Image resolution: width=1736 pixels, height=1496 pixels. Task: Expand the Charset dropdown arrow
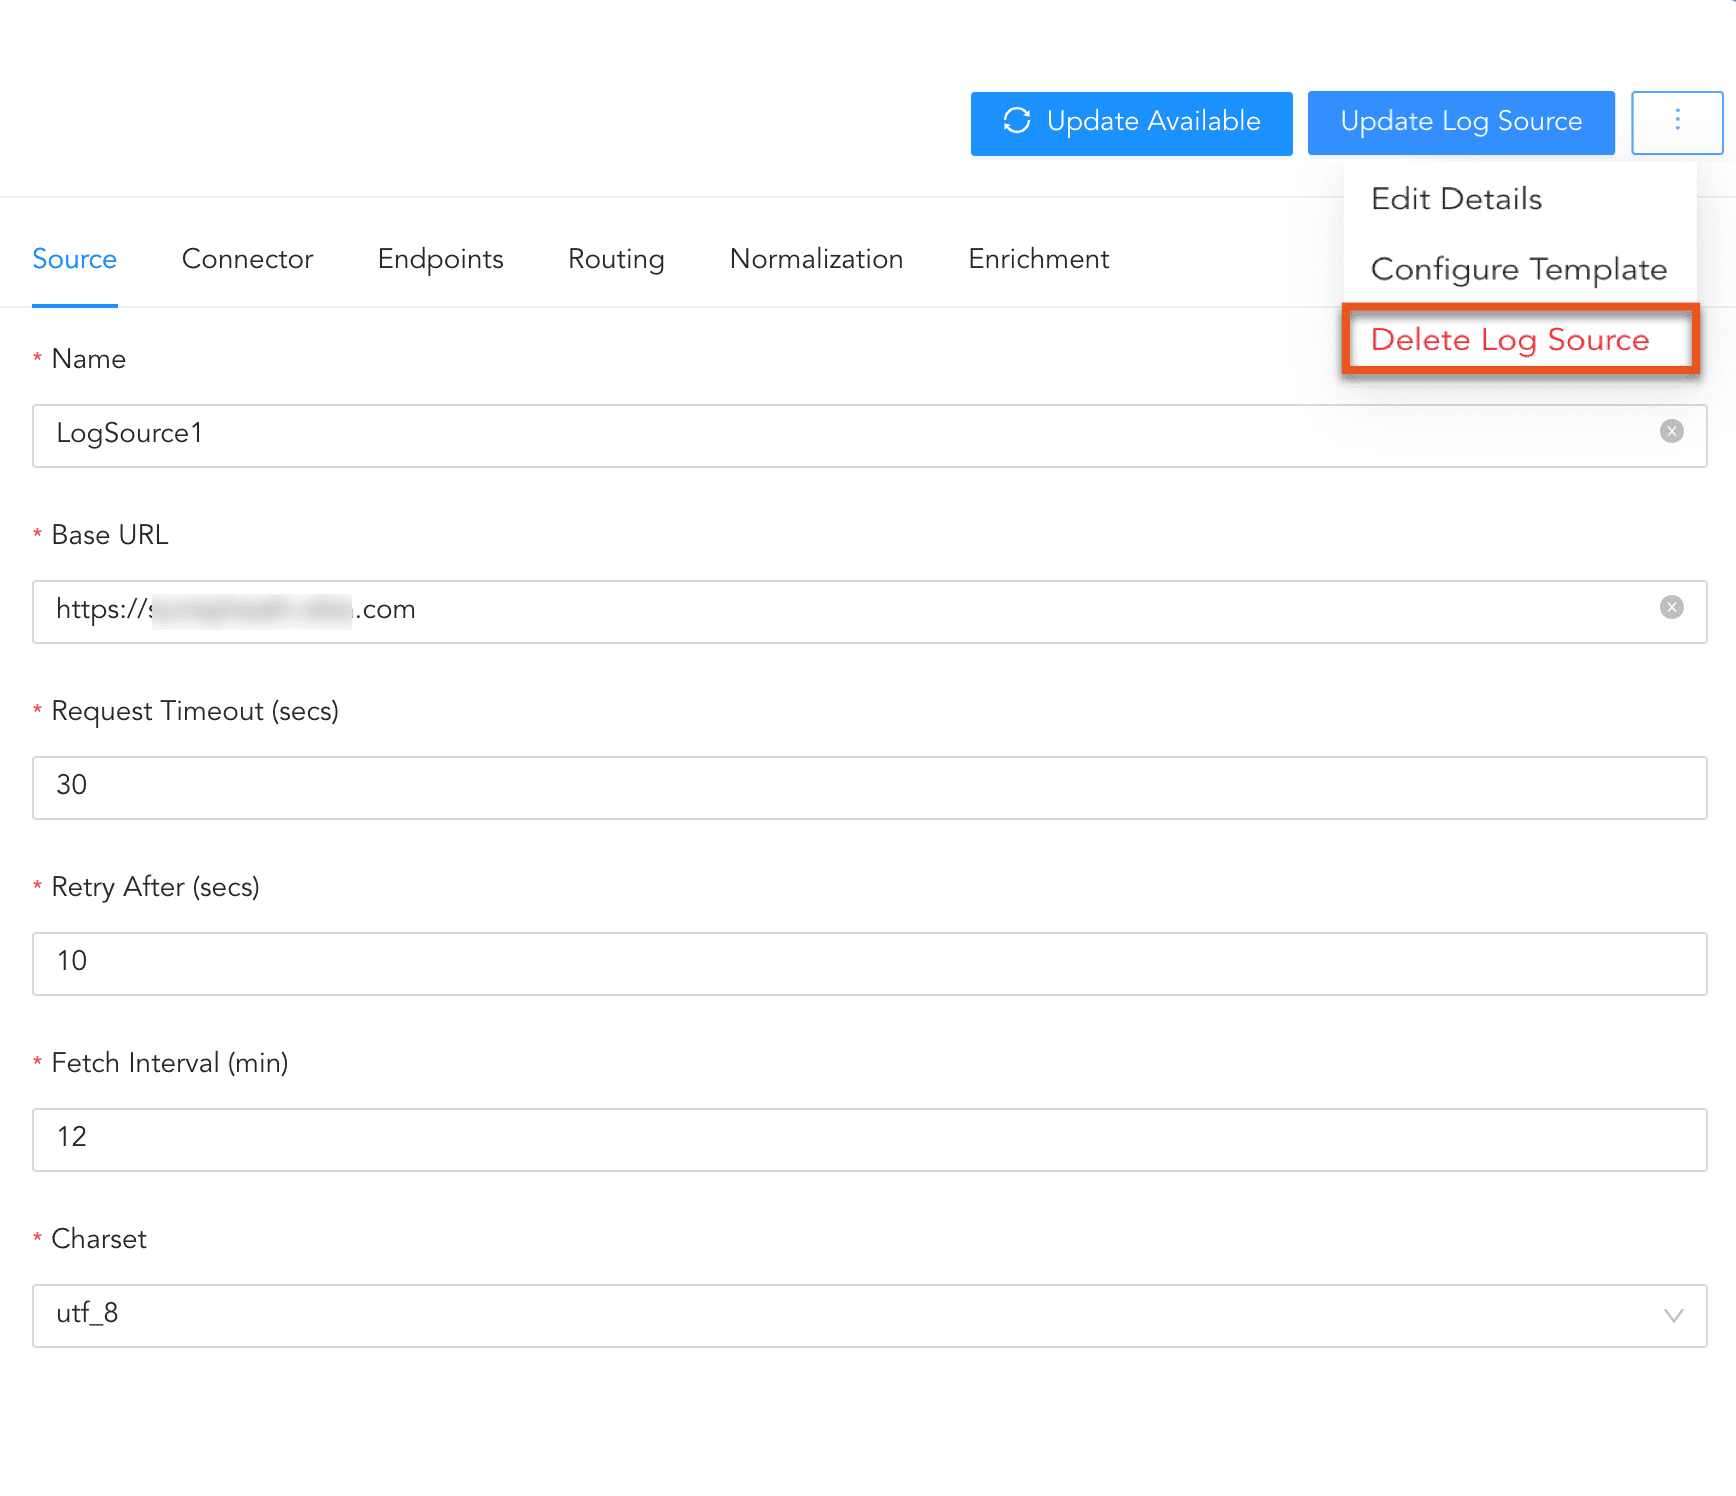pyautogui.click(x=1673, y=1315)
